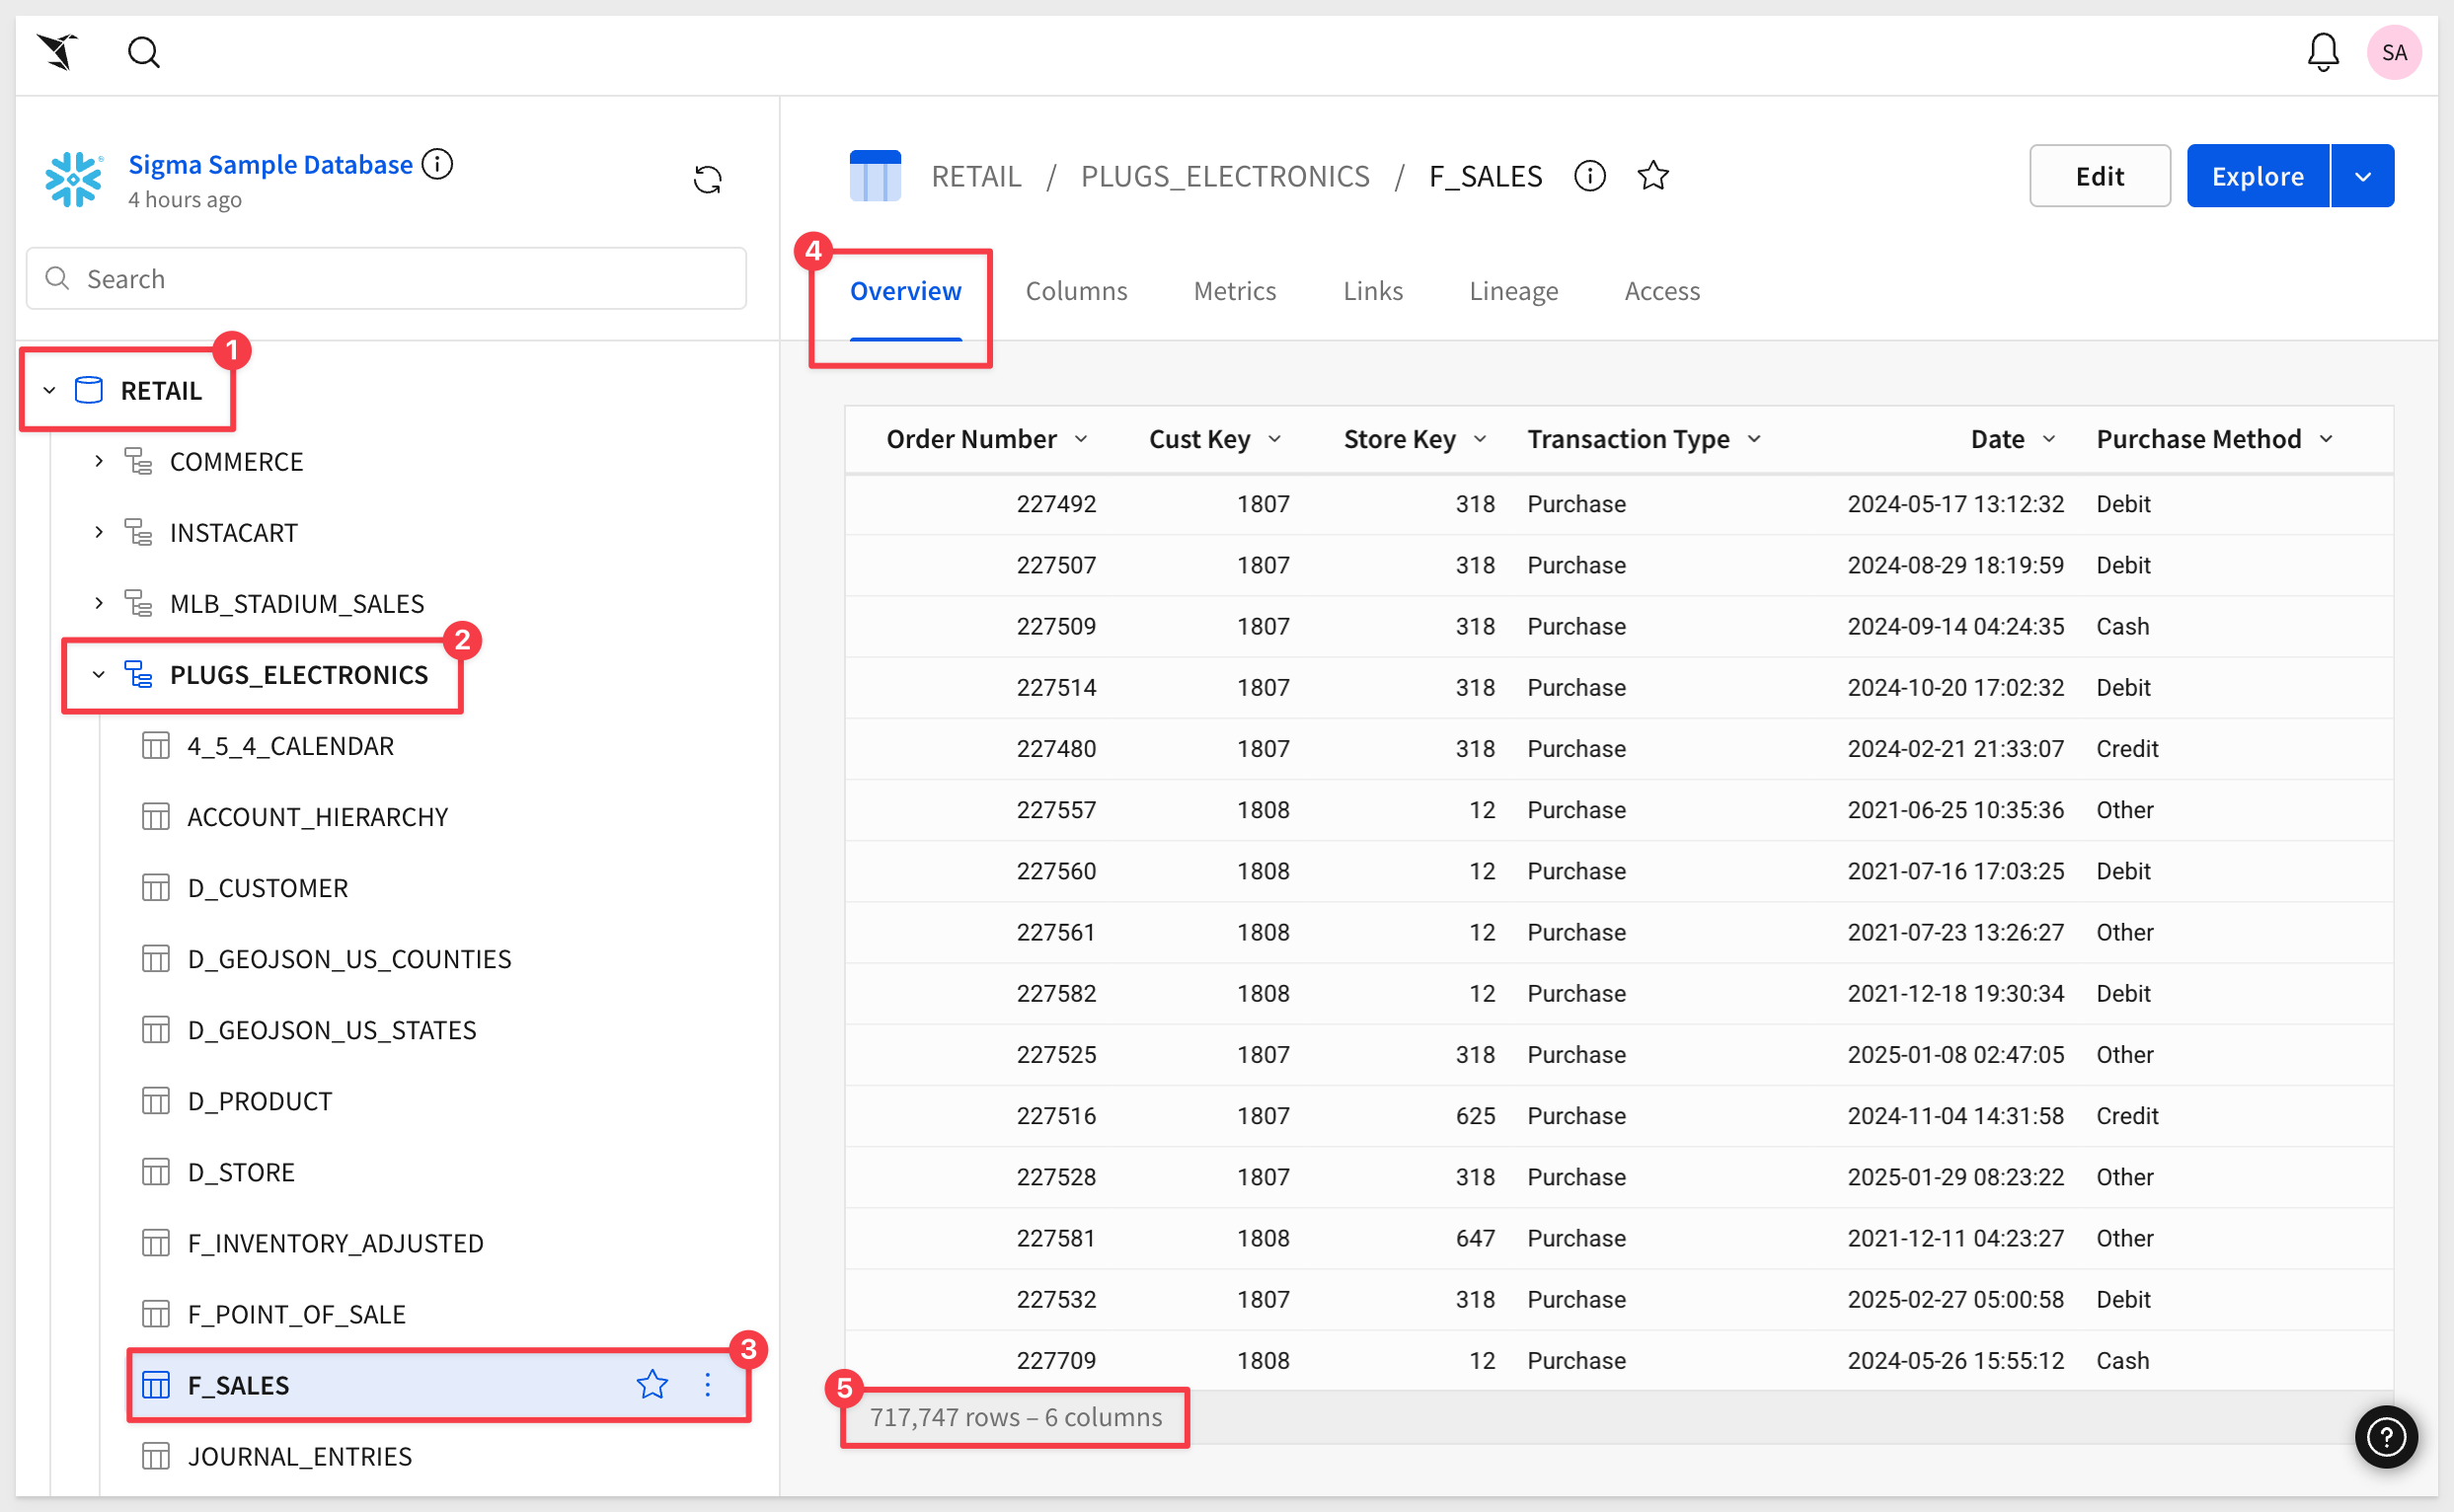
Task: Open the SA user avatar menu
Action: [2393, 52]
